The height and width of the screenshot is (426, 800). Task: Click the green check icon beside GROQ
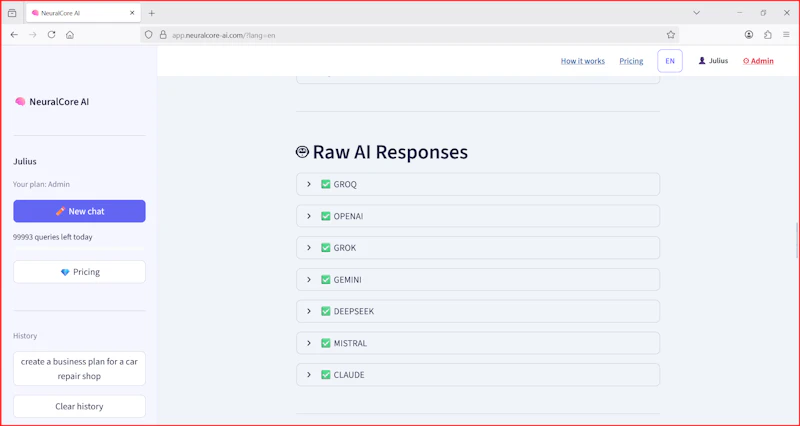pos(326,184)
